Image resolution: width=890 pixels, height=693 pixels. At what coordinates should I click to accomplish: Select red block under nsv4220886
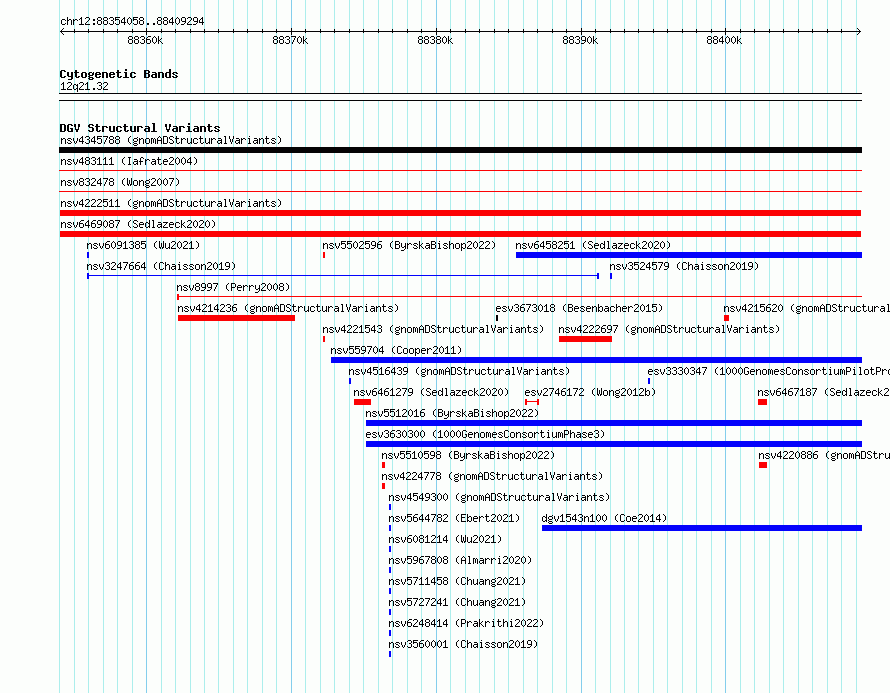click(763, 465)
